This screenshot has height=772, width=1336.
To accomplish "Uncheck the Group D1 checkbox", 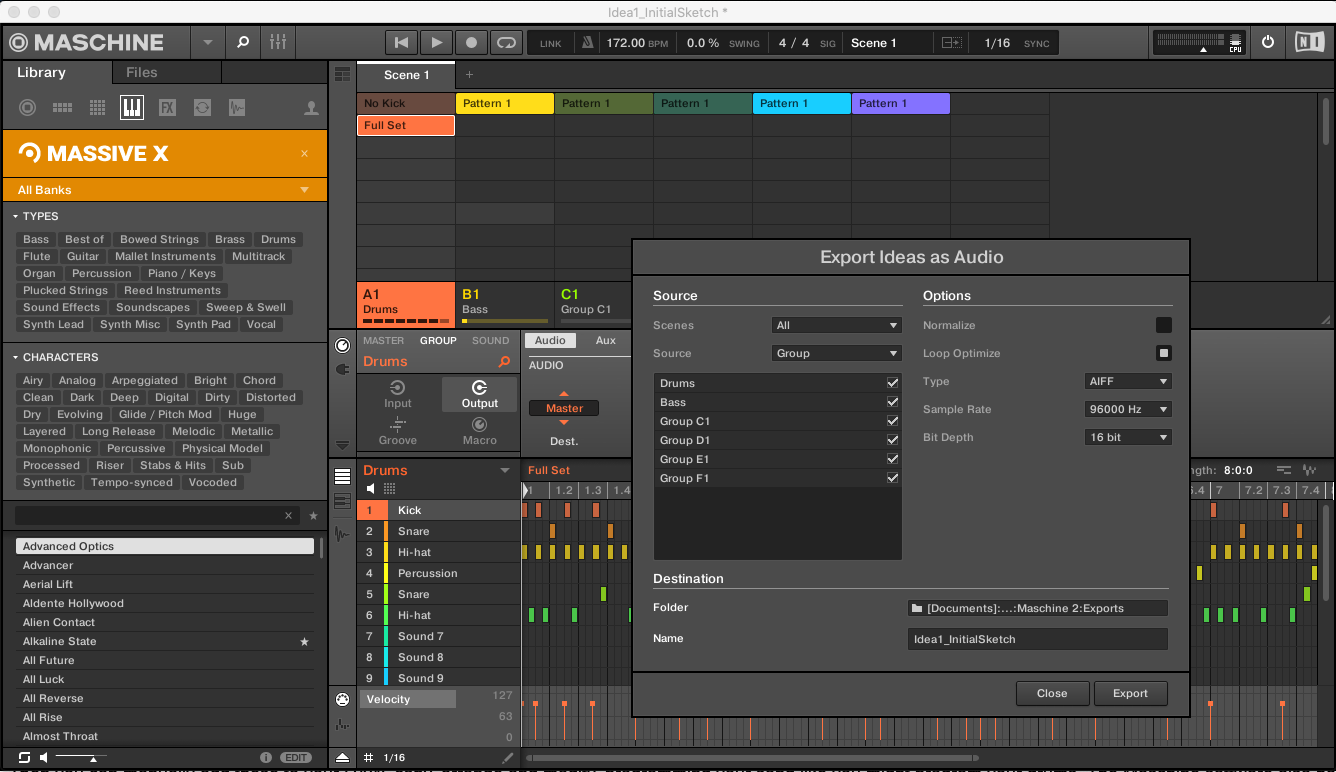I will coord(892,440).
